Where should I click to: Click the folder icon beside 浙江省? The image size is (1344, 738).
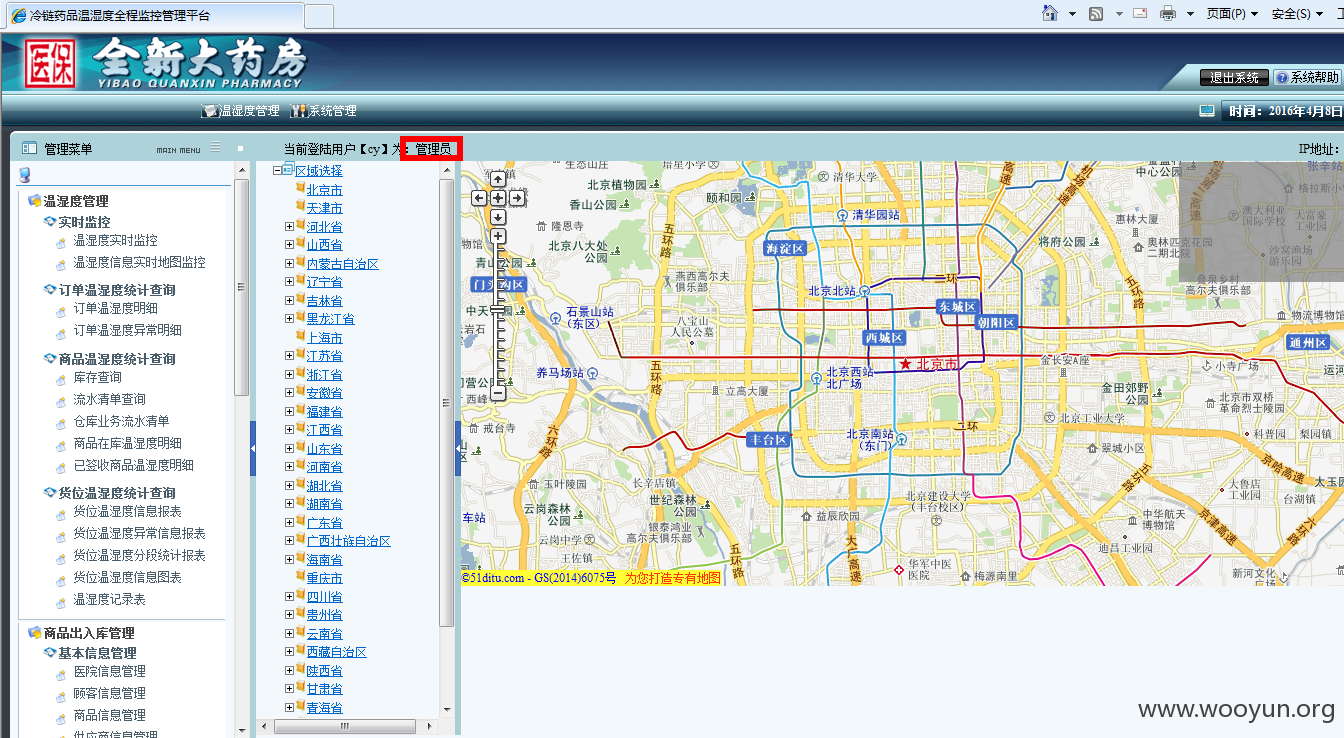tap(300, 374)
